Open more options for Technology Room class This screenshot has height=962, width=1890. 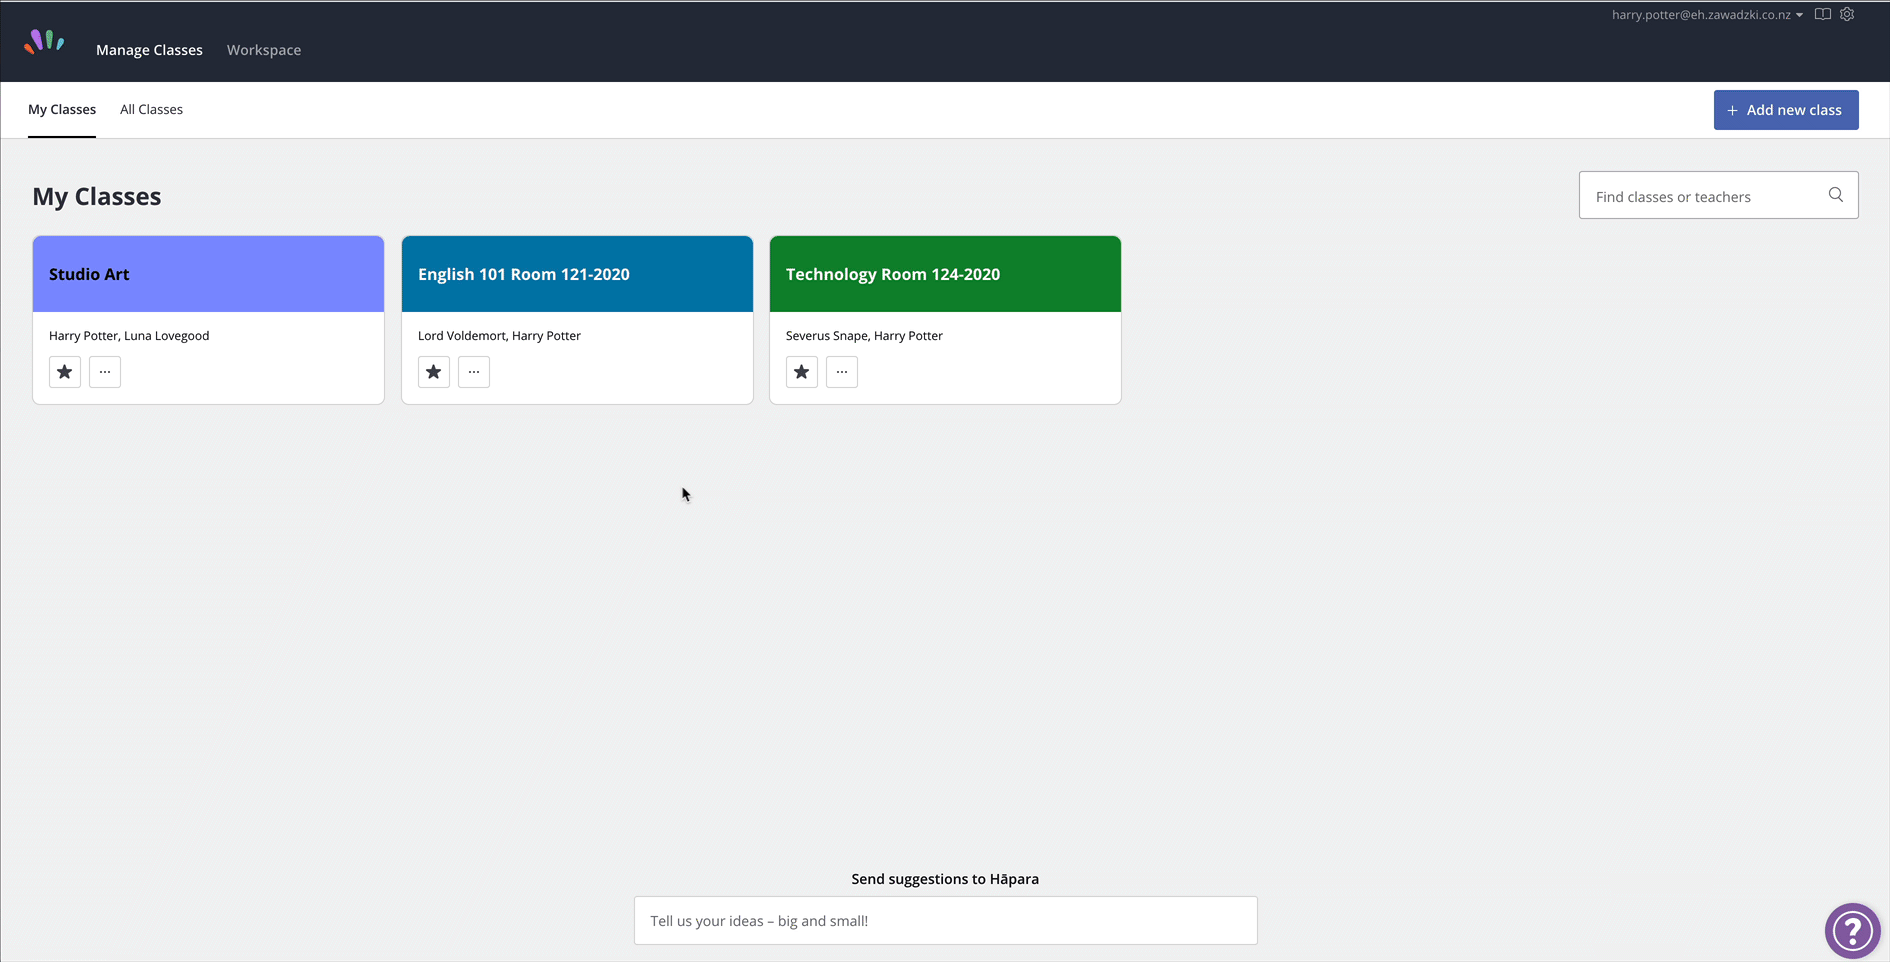click(842, 372)
